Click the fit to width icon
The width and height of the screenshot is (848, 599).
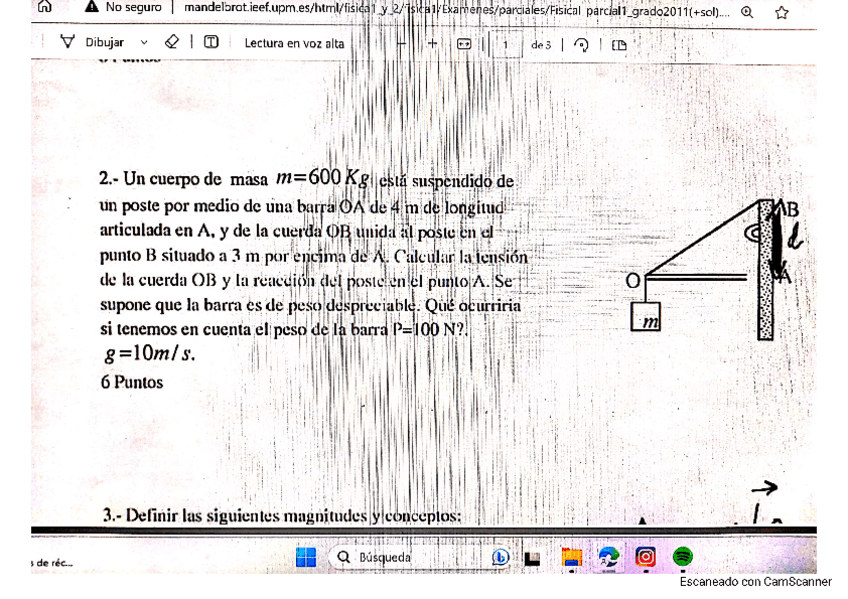(463, 44)
